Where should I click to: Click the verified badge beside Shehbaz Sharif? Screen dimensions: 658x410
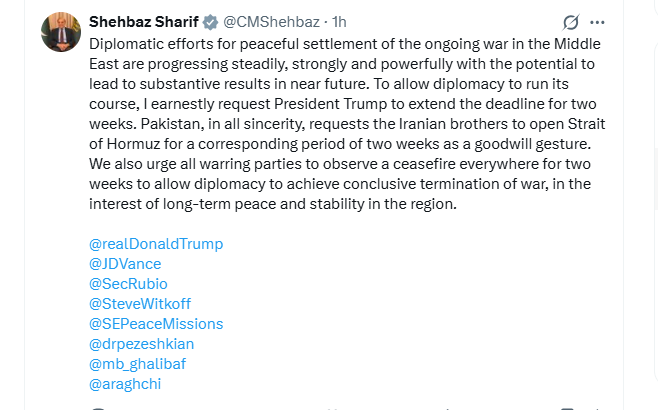[211, 21]
